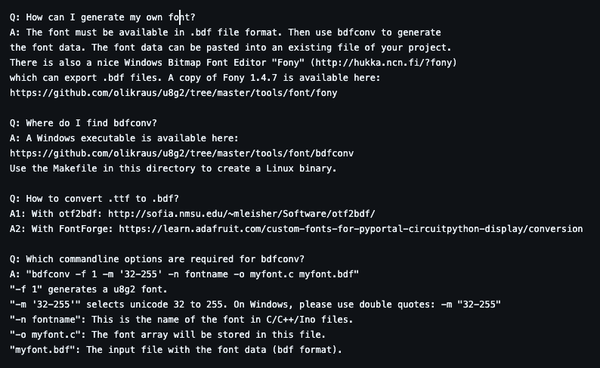Open the bdfconv GitHub directory URL

coord(182,153)
